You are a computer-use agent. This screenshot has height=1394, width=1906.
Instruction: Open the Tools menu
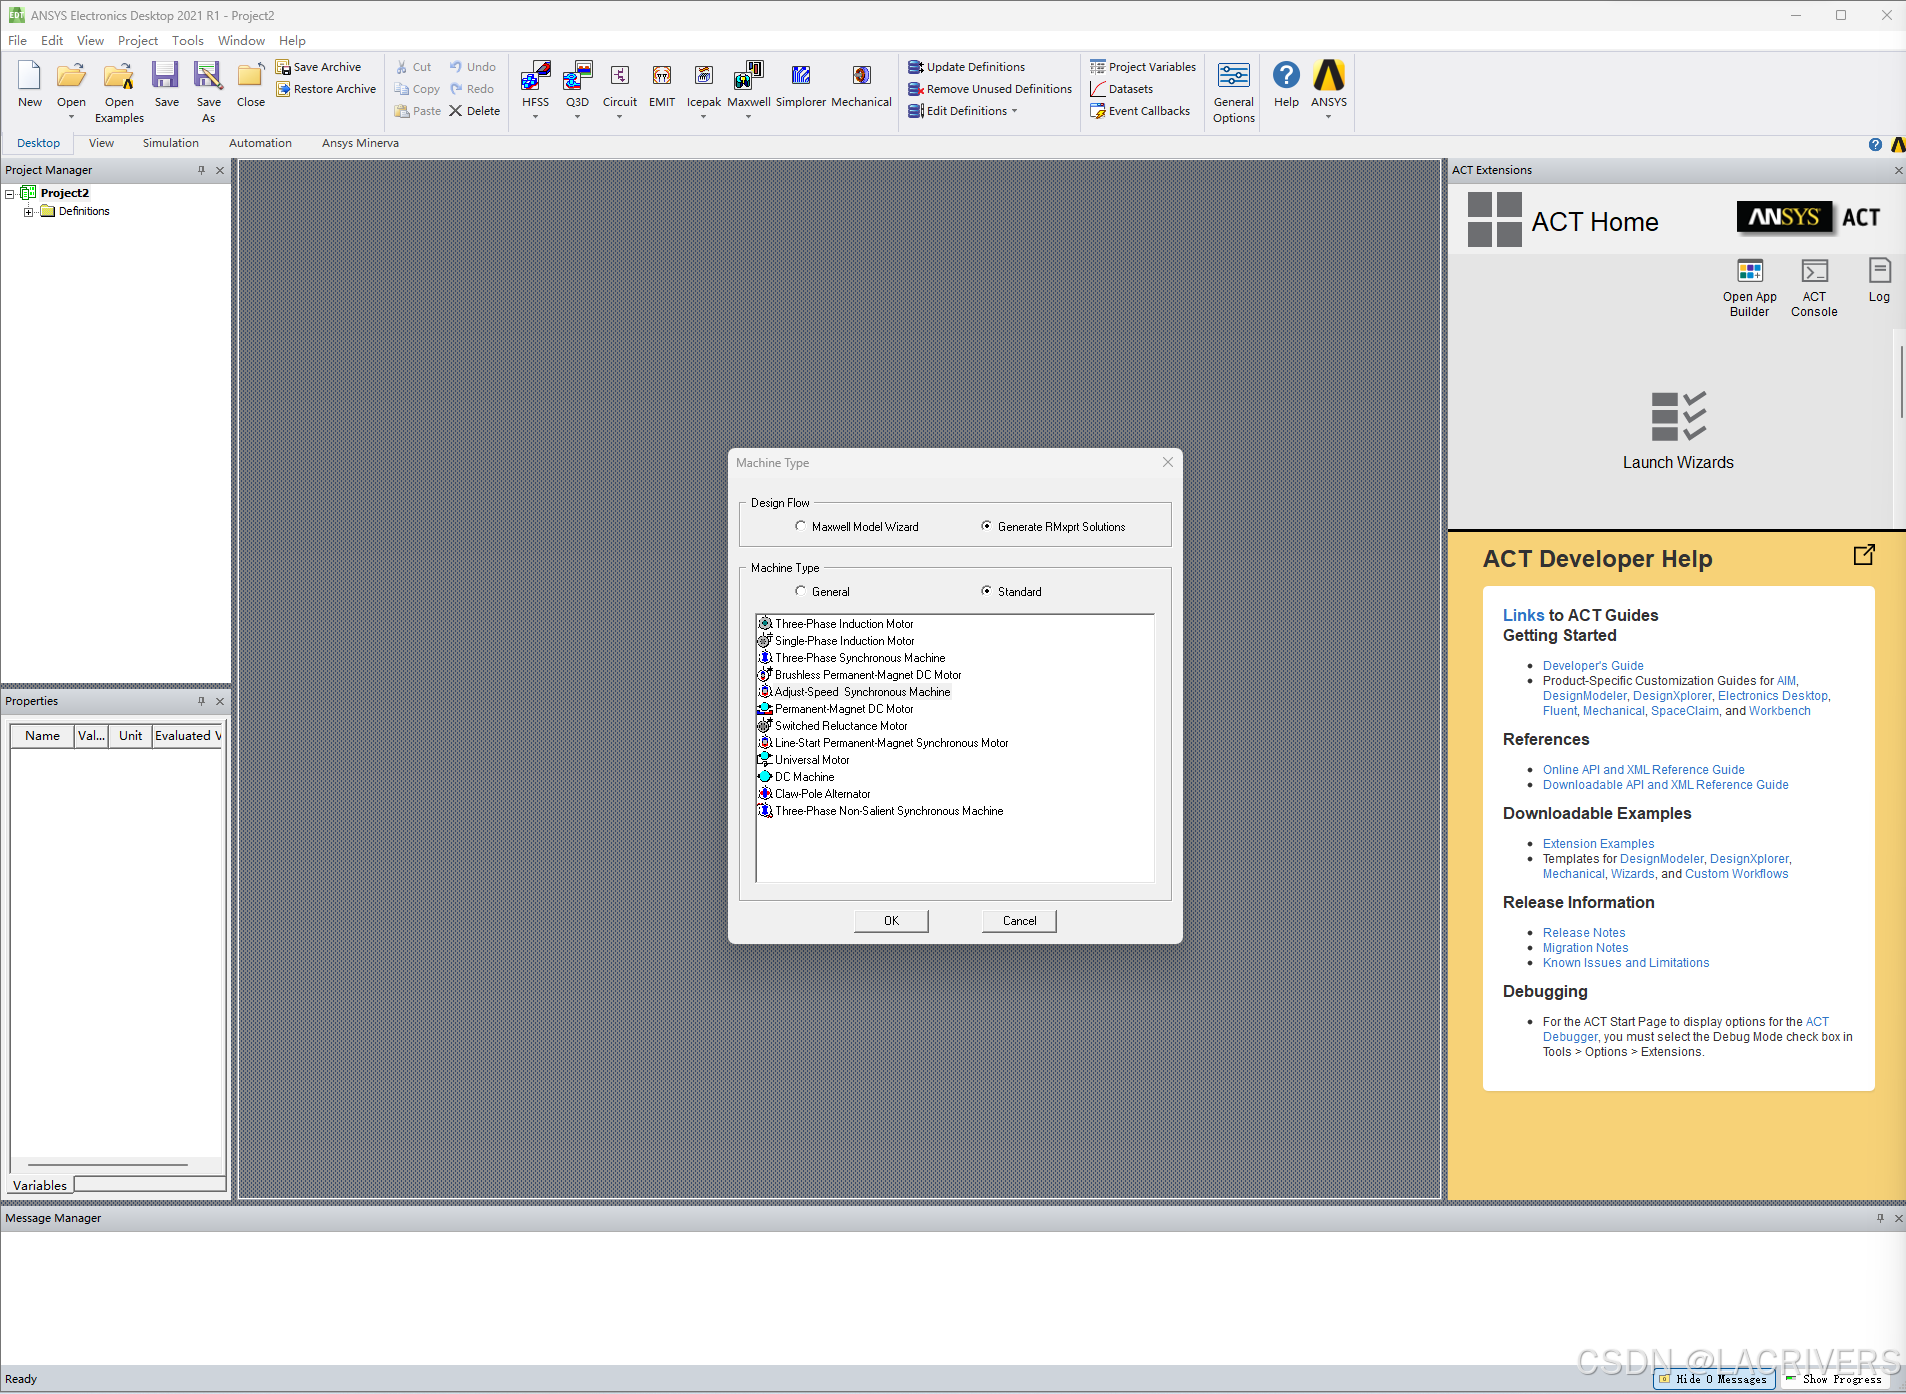[x=188, y=41]
